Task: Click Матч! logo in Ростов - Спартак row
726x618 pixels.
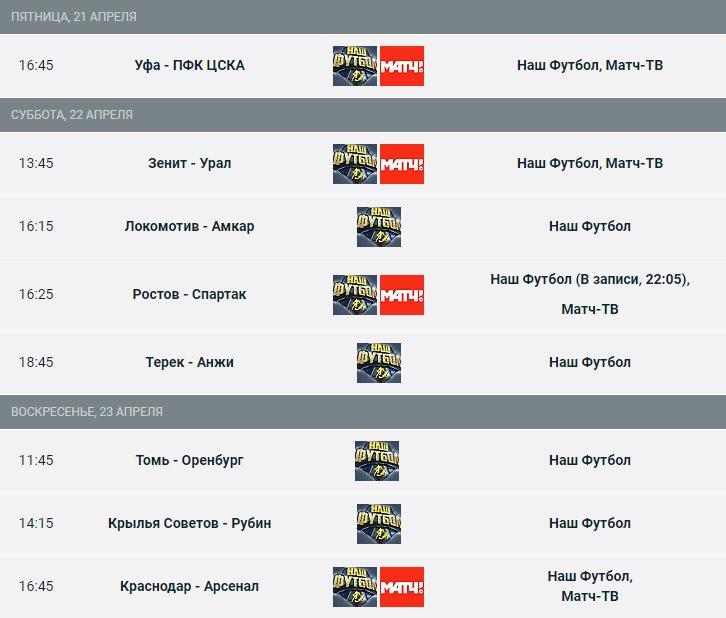Action: [402, 295]
